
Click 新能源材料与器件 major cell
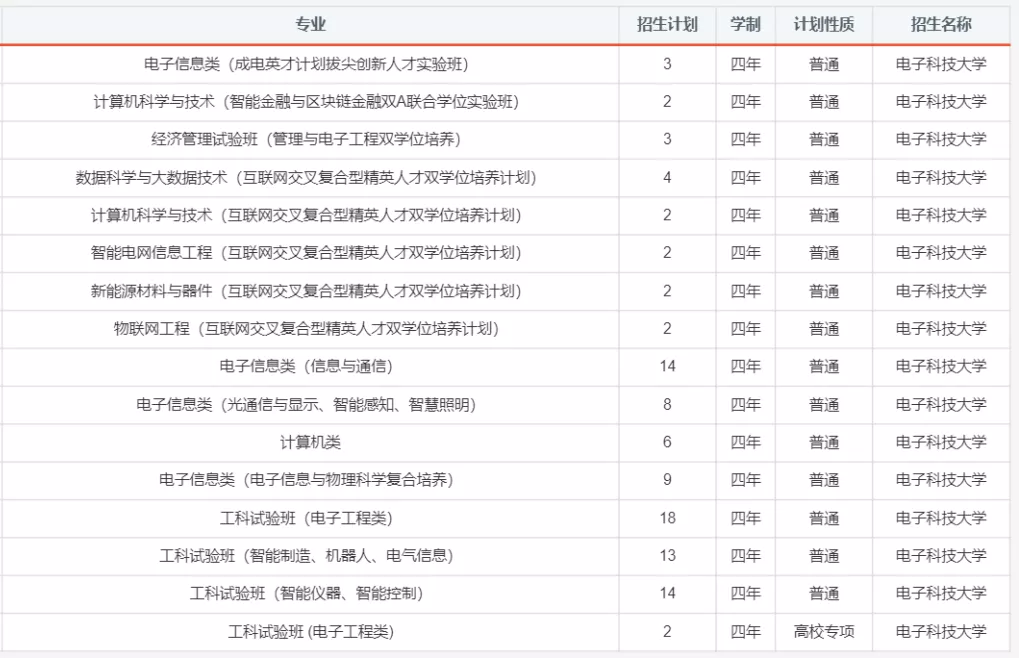point(311,290)
